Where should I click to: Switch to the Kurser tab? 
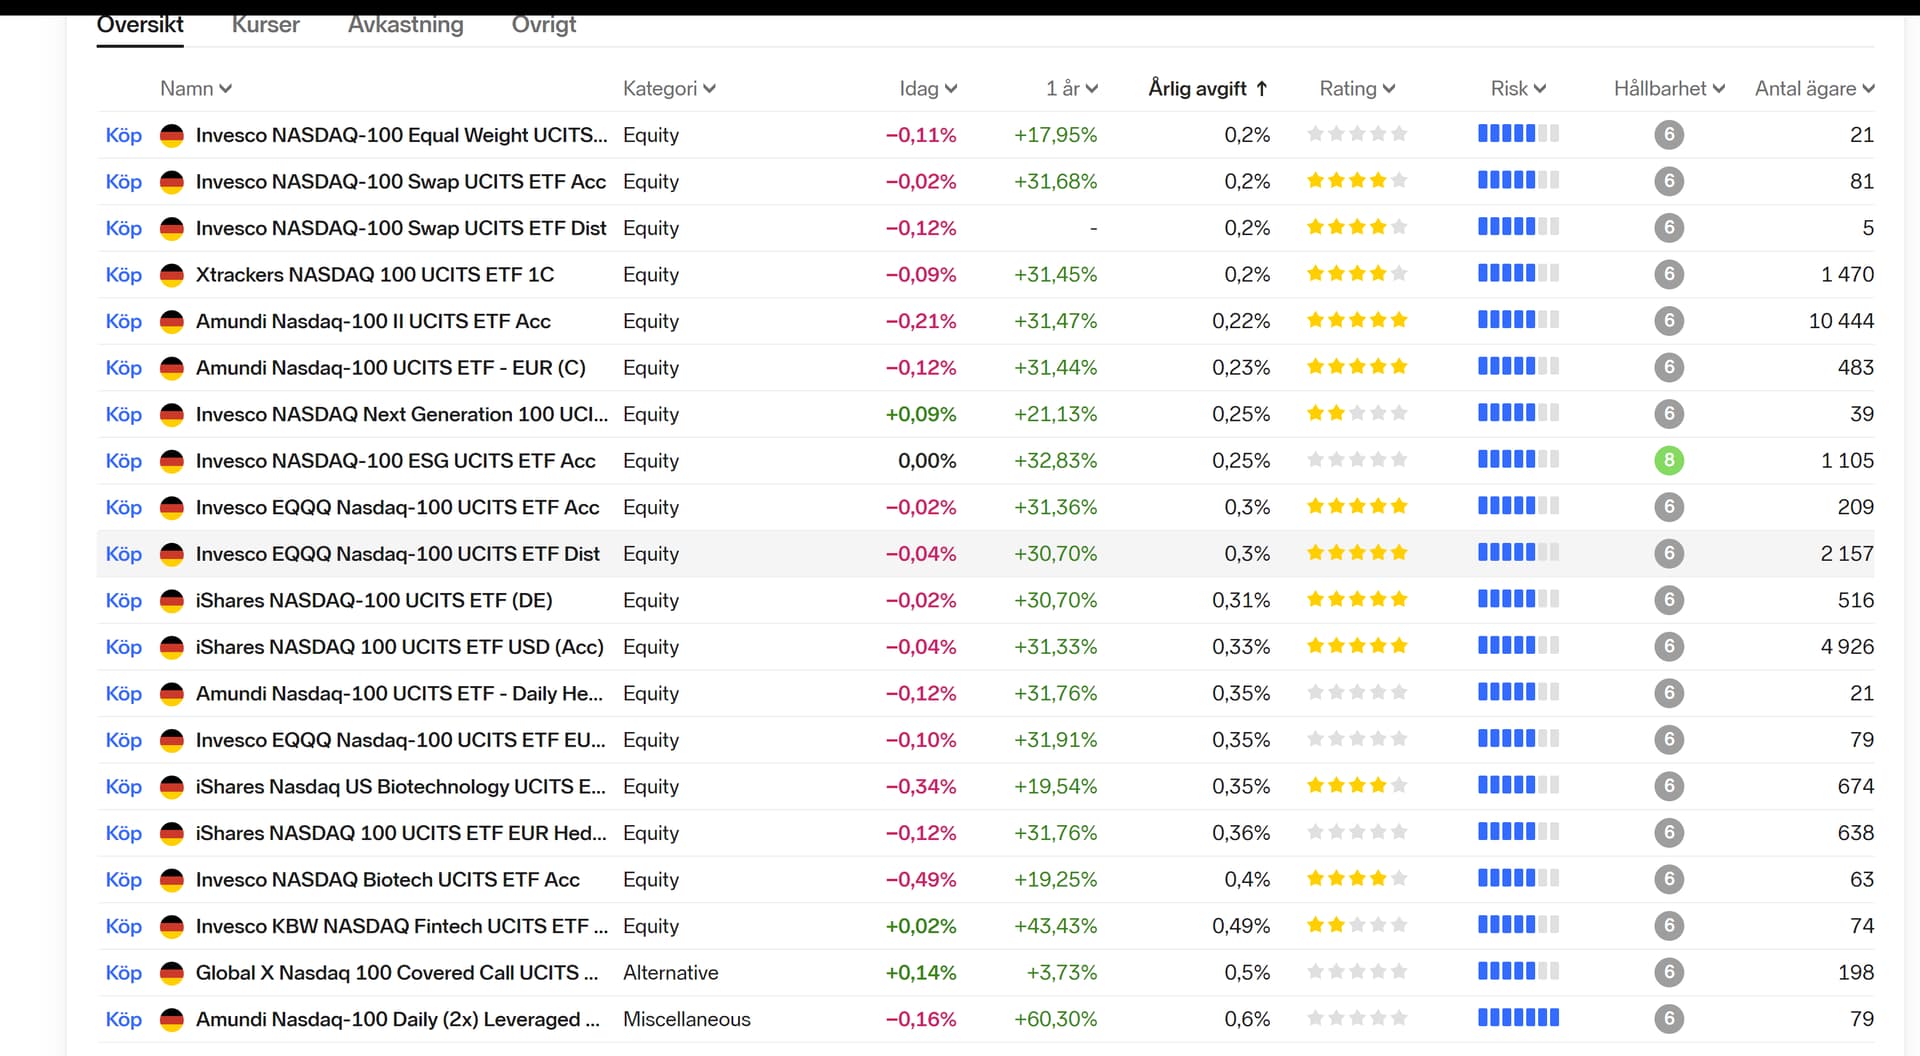click(265, 25)
